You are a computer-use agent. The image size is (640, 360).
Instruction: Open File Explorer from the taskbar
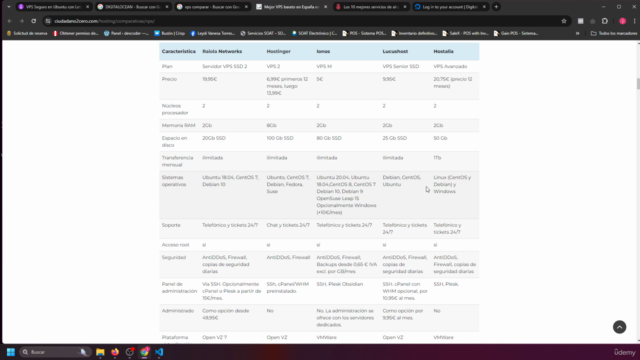(100, 352)
